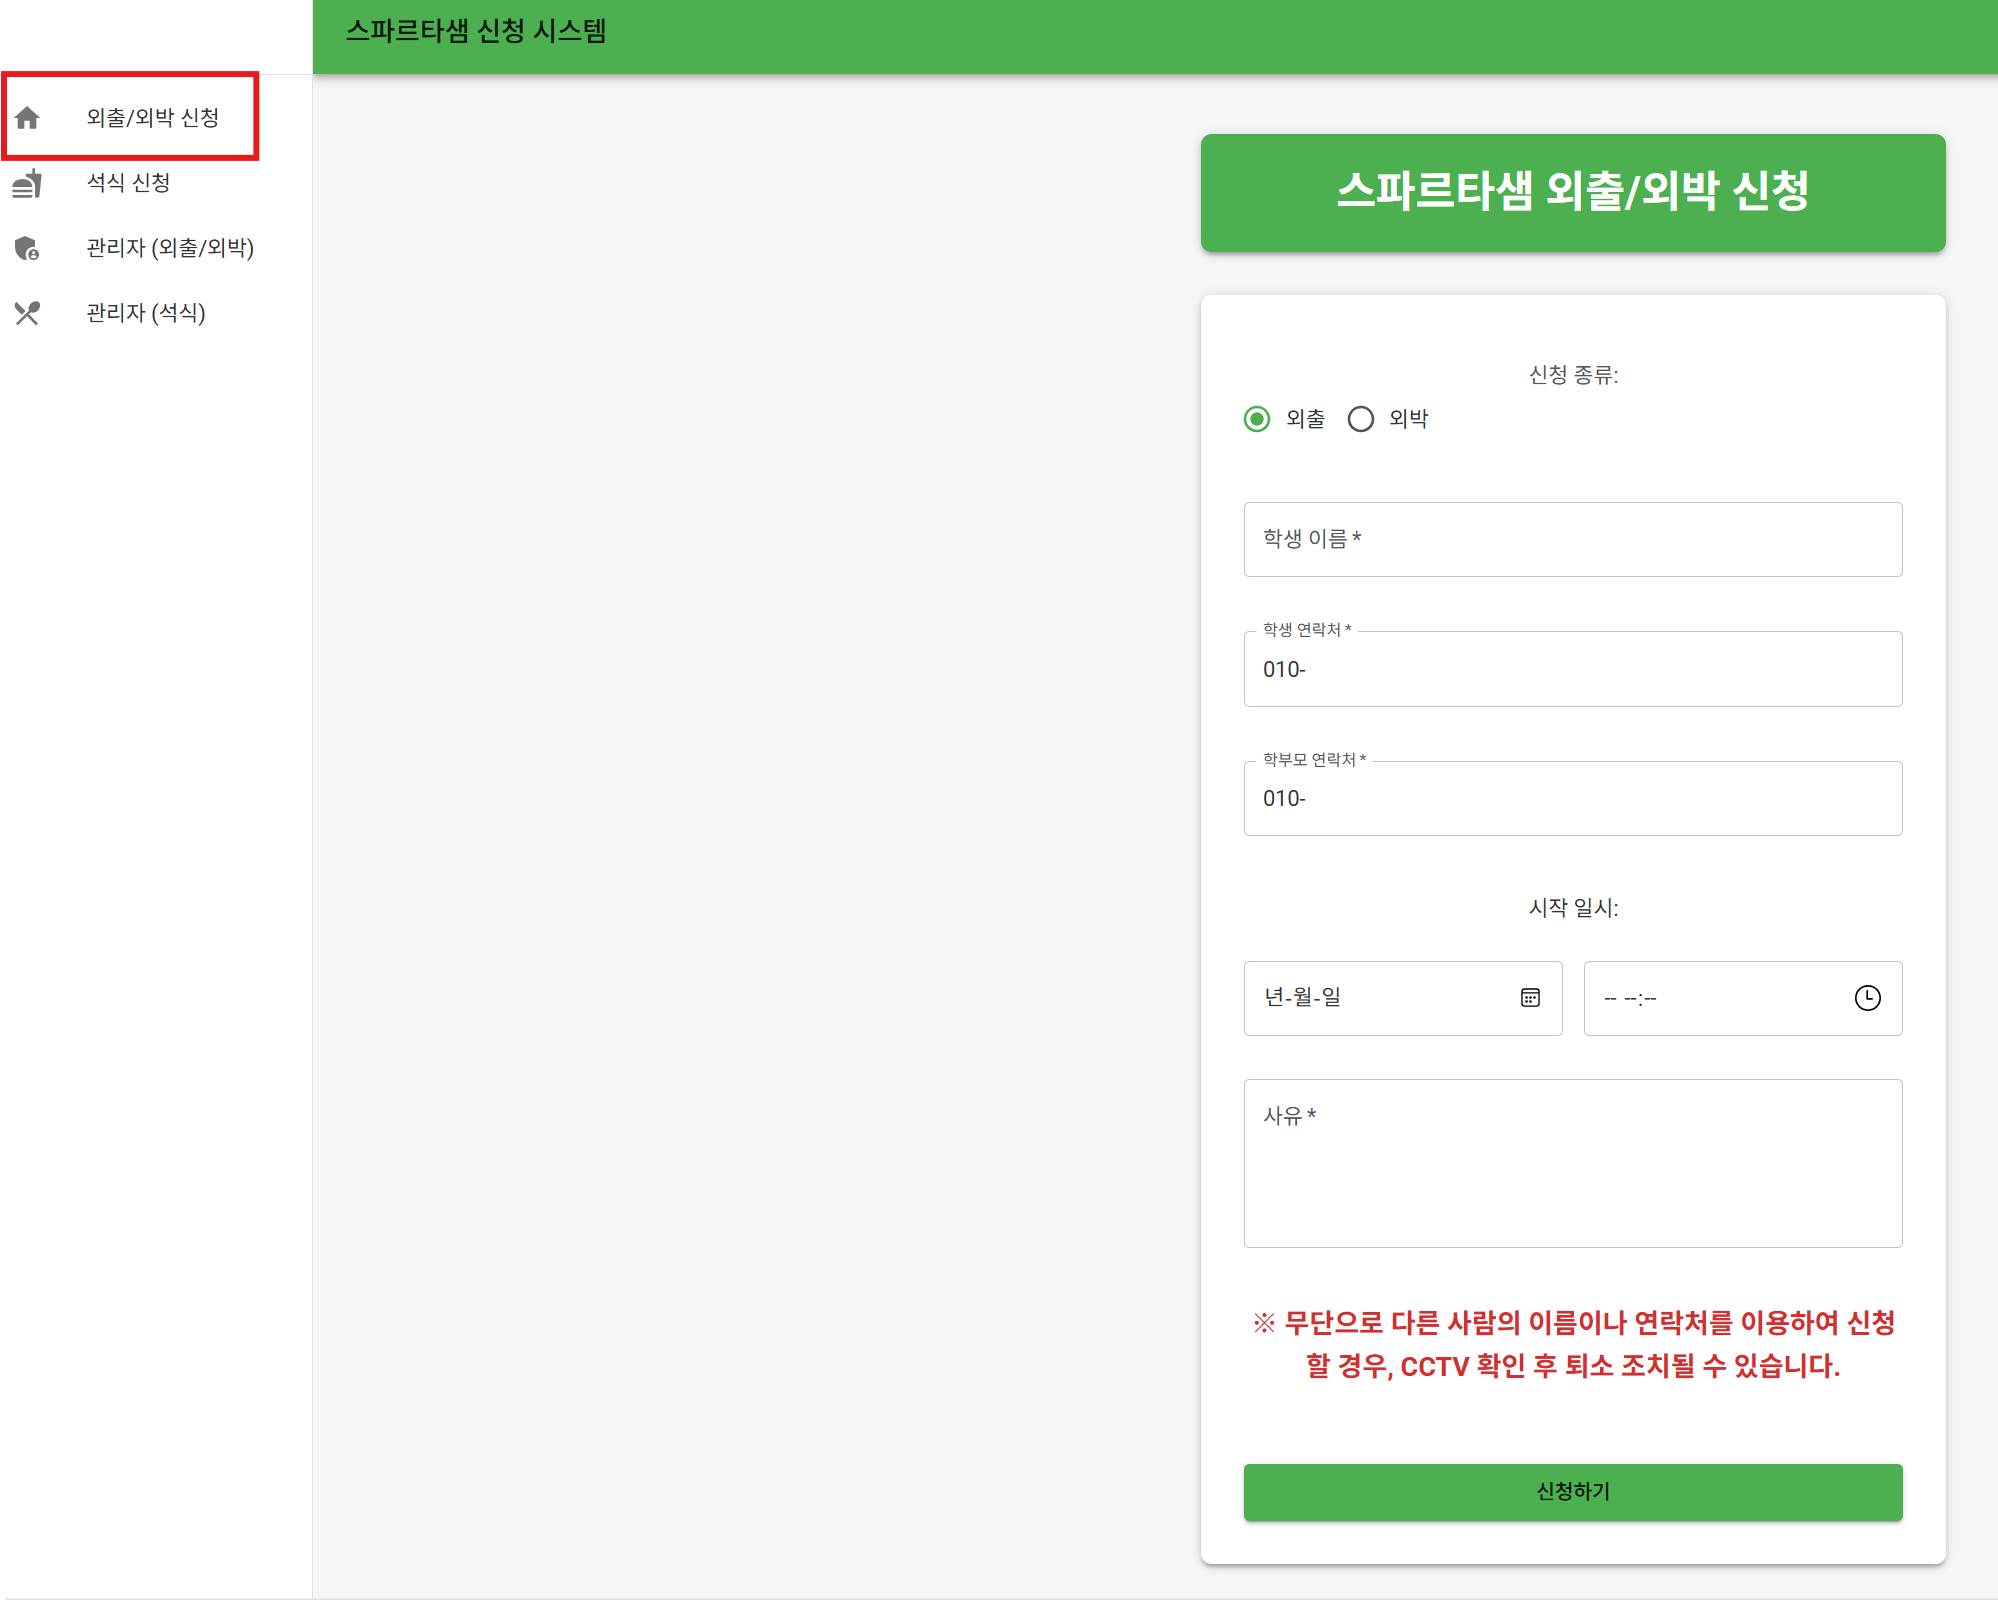Image resolution: width=1998 pixels, height=1600 pixels.
Task: Click into the 학생 연락처 phone field
Action: [x=1572, y=669]
